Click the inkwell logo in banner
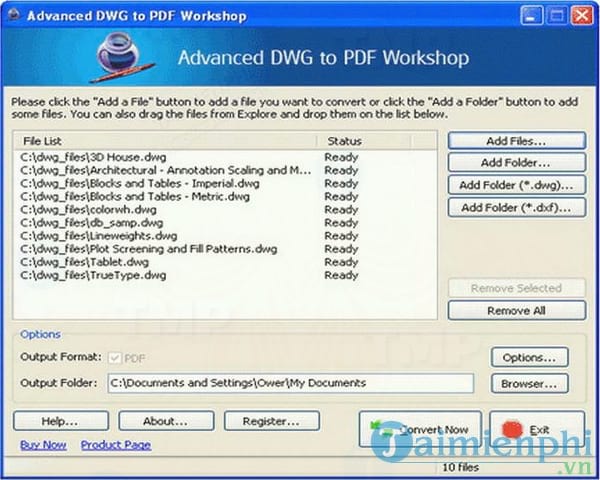Image resolution: width=600 pixels, height=480 pixels. (x=121, y=57)
